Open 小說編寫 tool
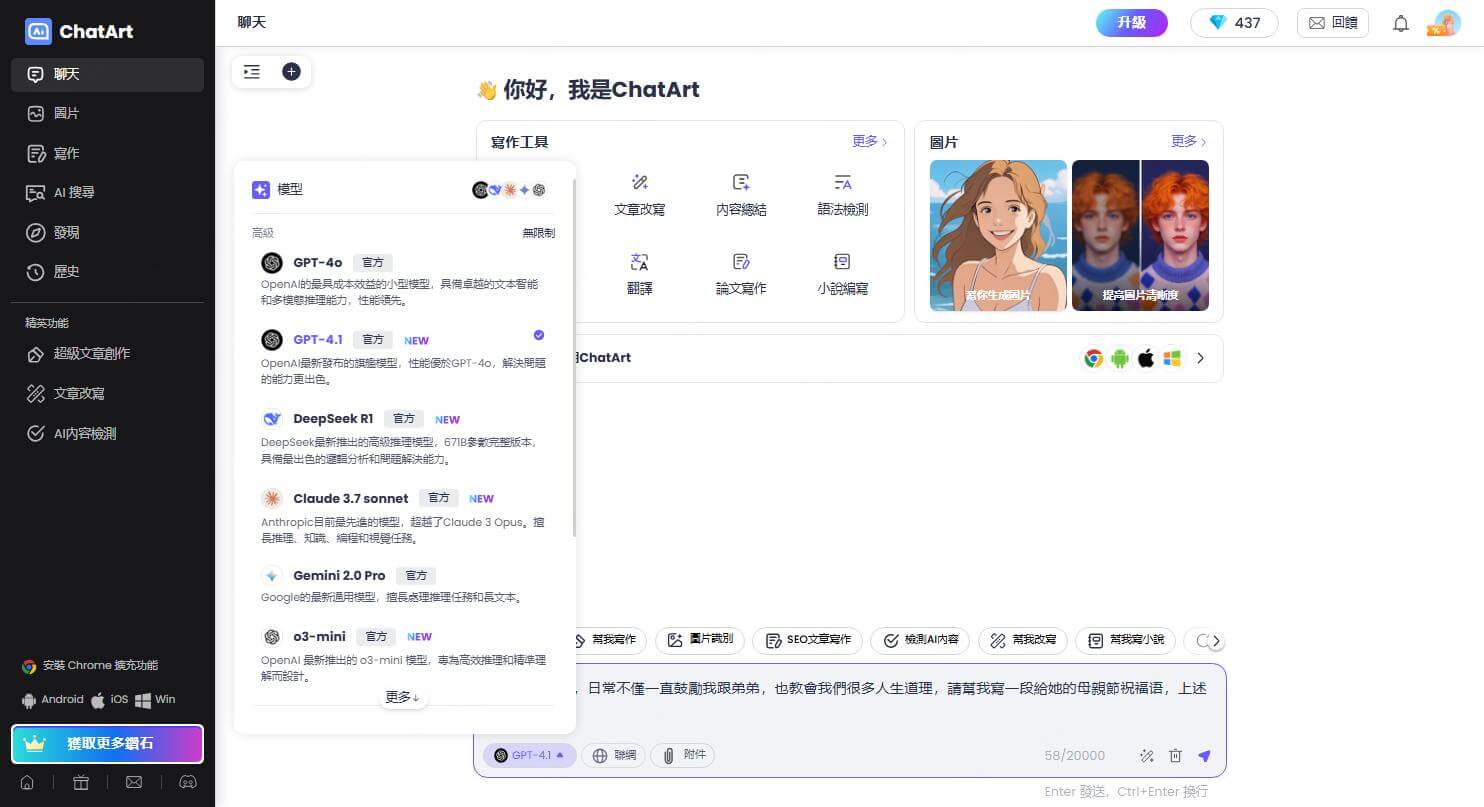 point(842,274)
